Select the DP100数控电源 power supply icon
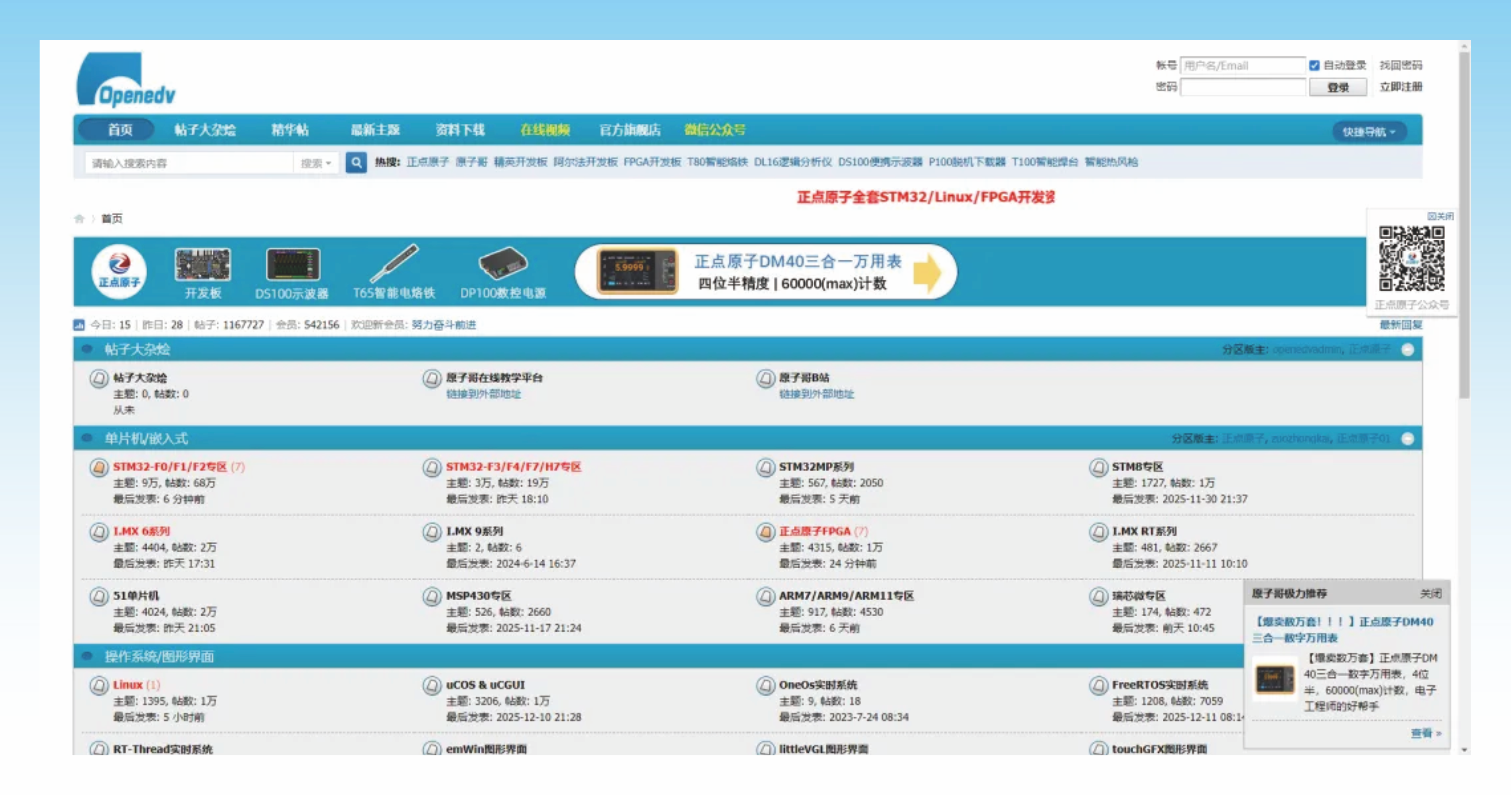Viewport: 1511px width, 795px height. [503, 265]
